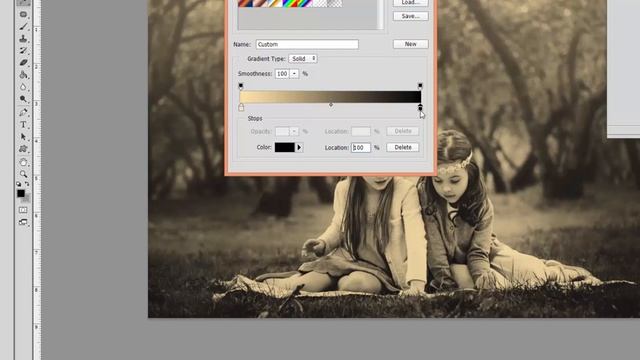Swap foreground and background colors

[x=27, y=184]
